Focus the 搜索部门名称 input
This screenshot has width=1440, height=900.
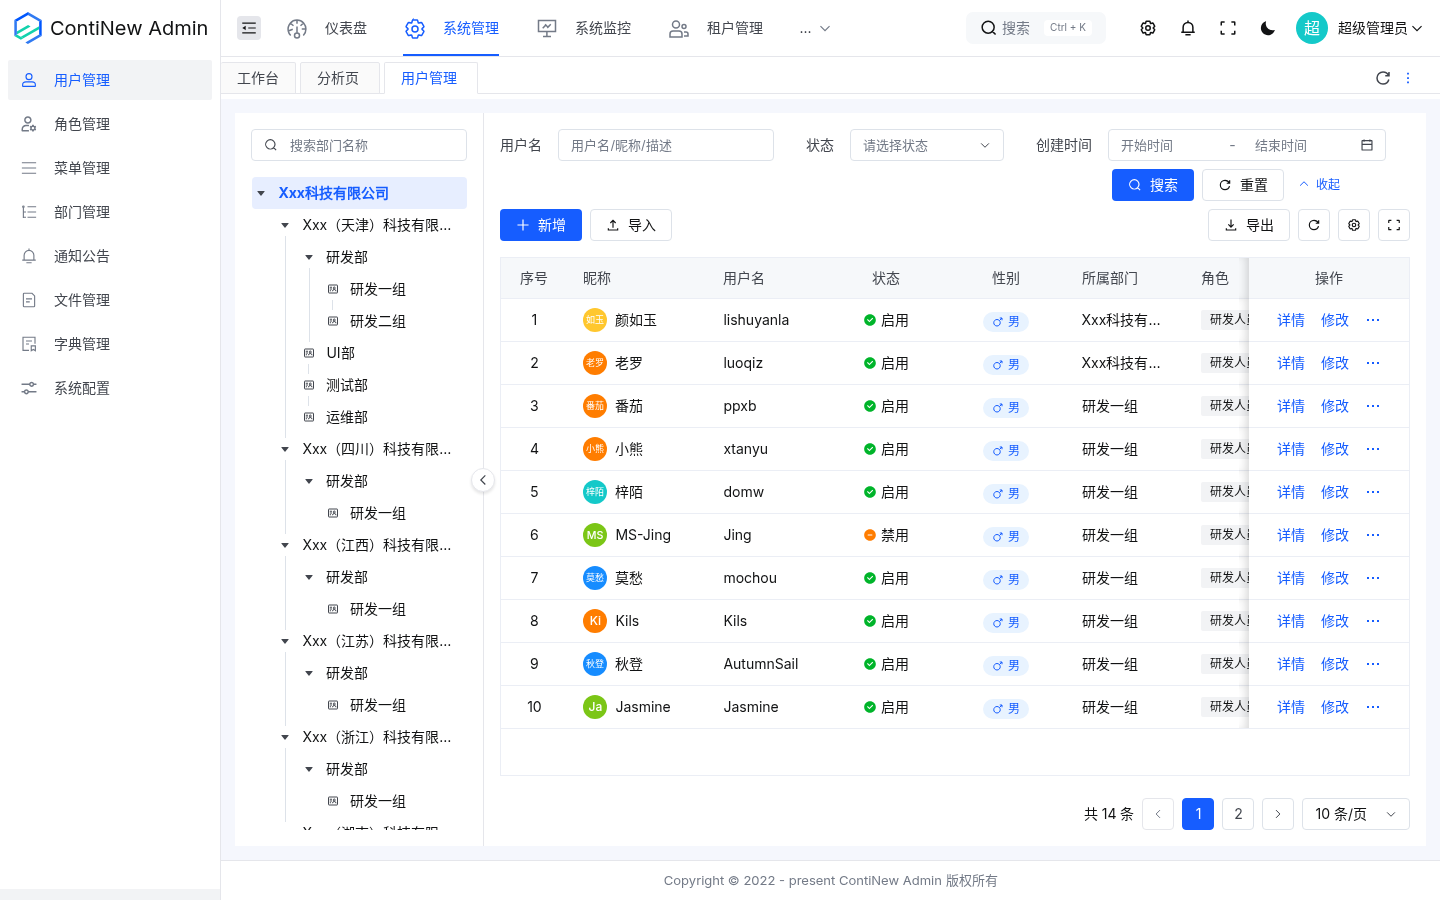tap(359, 145)
